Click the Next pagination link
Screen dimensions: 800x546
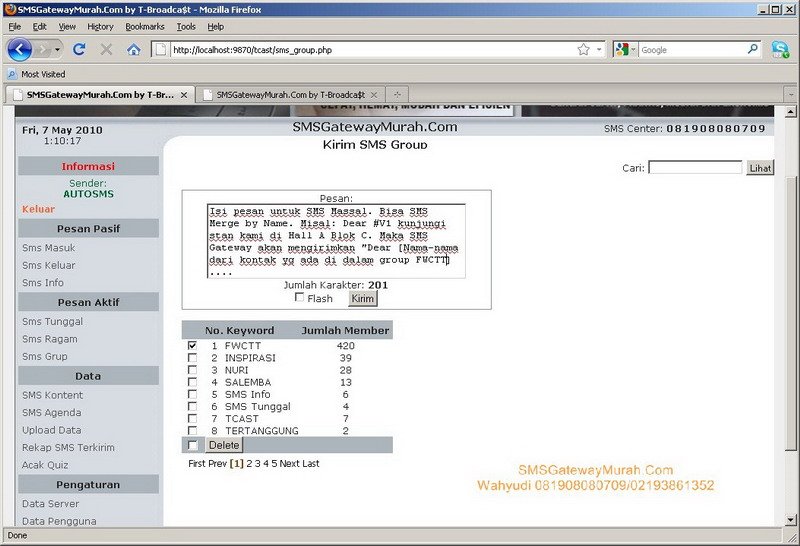[x=289, y=464]
